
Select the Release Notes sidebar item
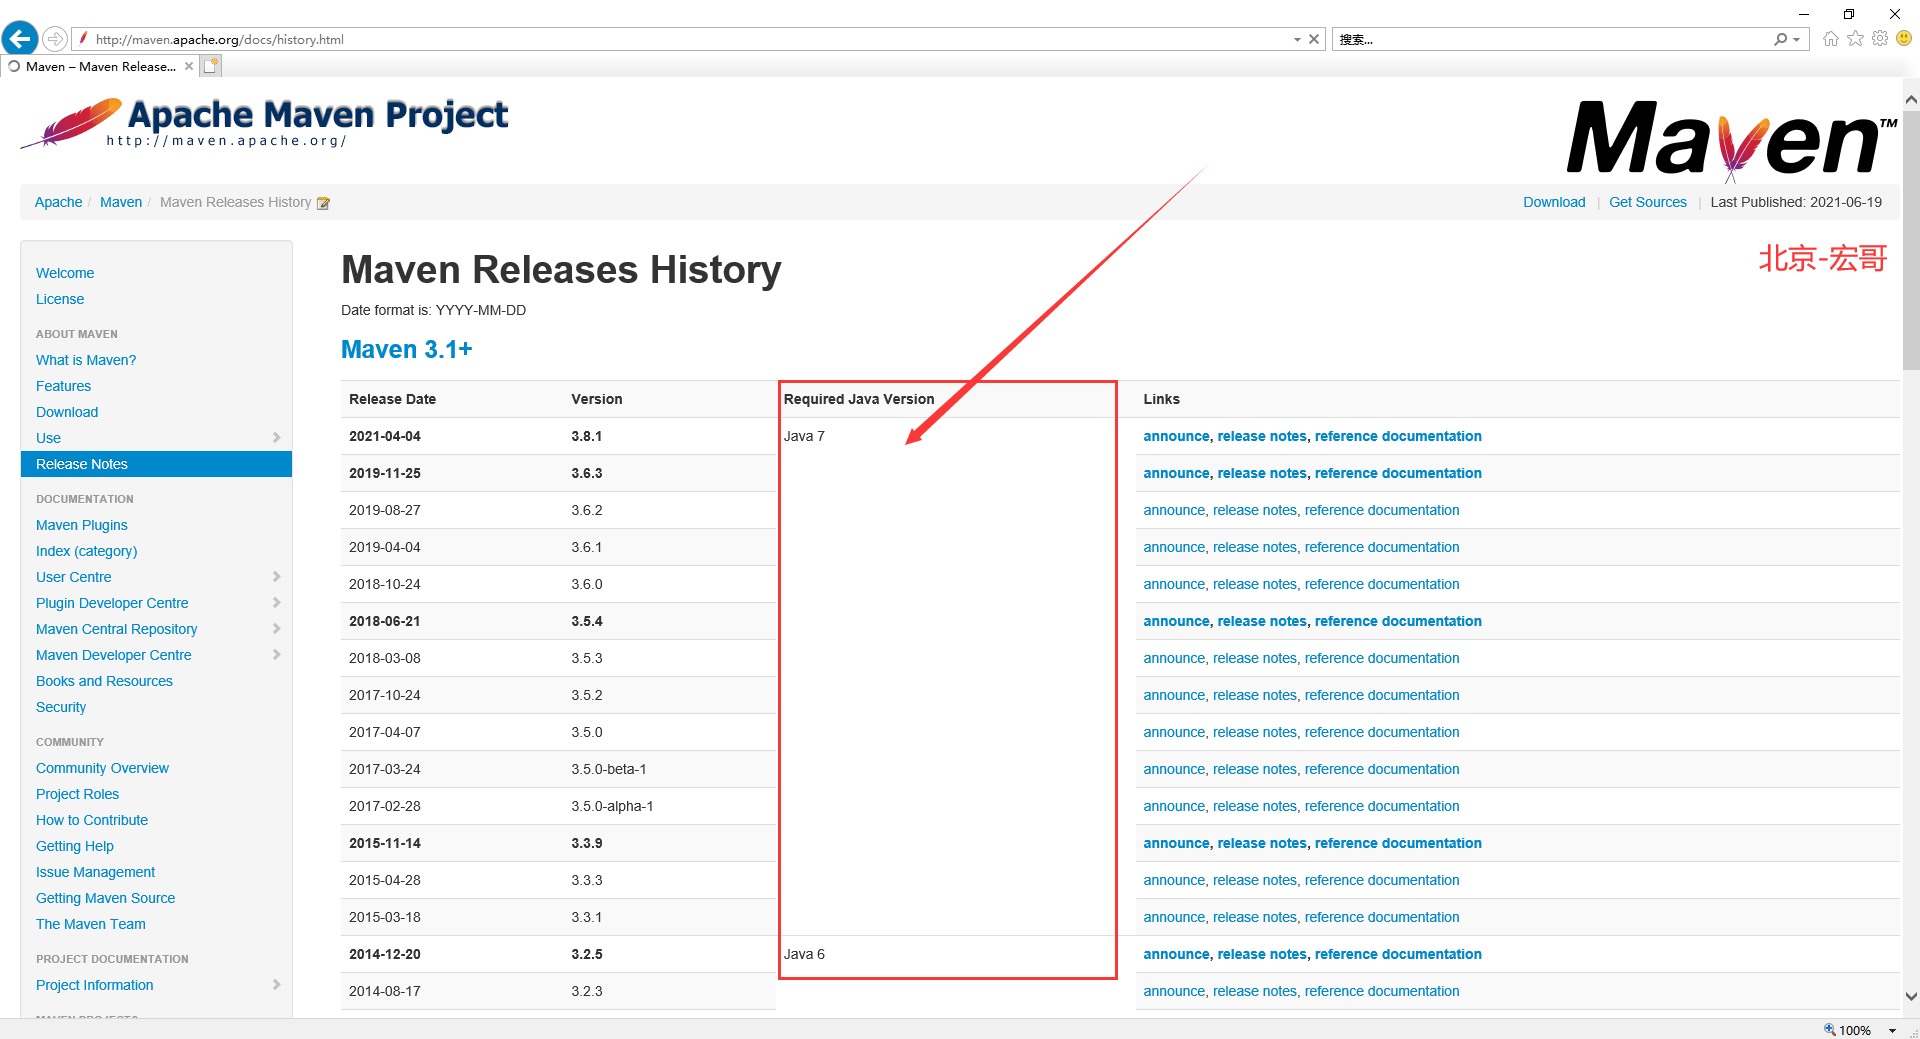click(x=156, y=464)
